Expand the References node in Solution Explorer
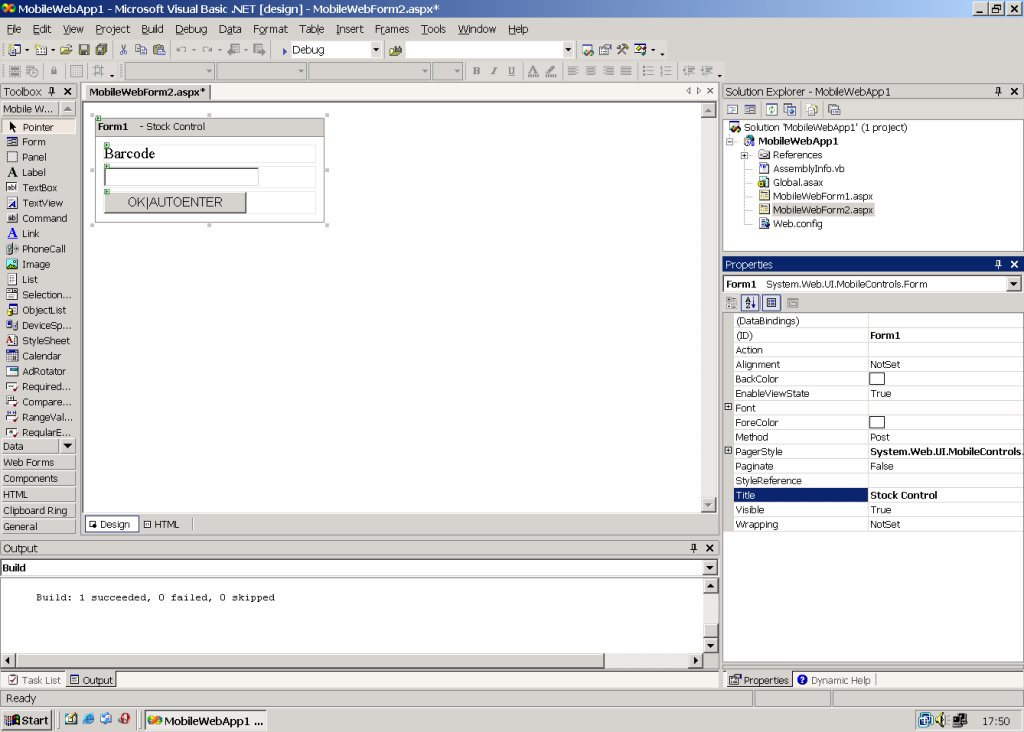 744,155
